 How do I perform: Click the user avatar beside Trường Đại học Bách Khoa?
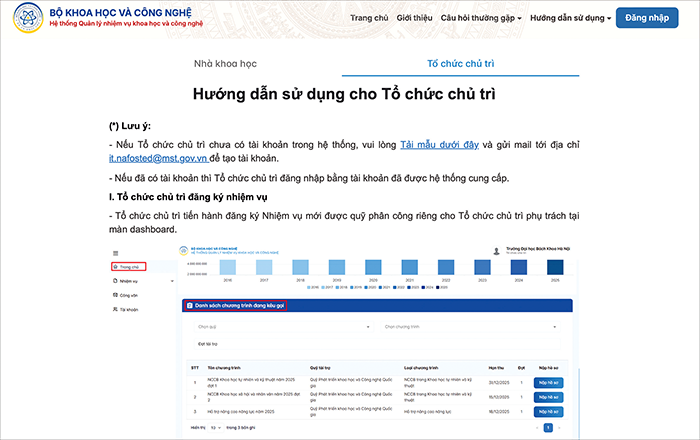(497, 250)
